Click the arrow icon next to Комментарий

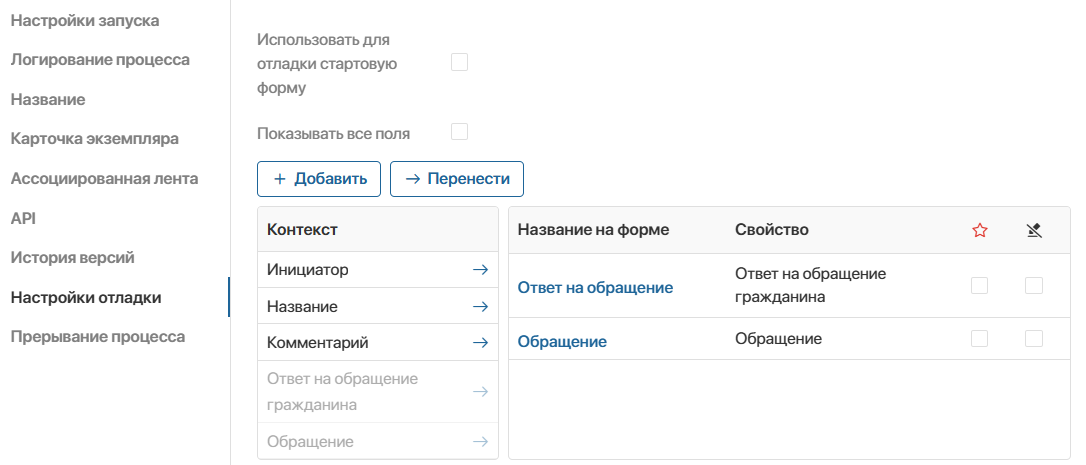[480, 342]
